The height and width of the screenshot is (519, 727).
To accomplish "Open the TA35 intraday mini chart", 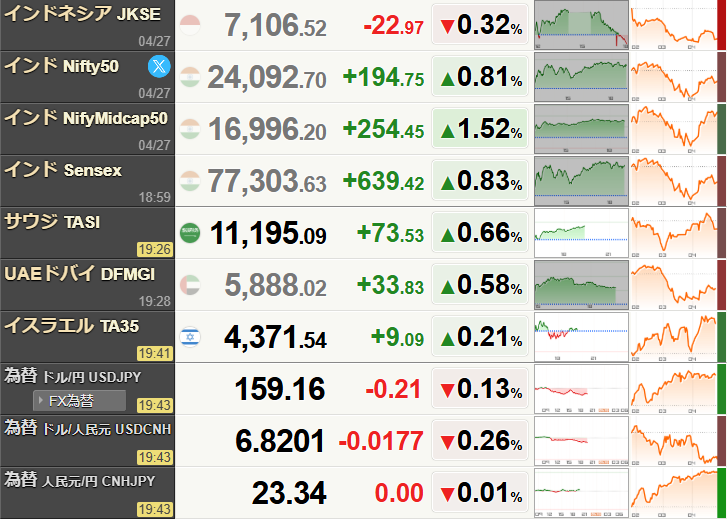I will (581, 337).
